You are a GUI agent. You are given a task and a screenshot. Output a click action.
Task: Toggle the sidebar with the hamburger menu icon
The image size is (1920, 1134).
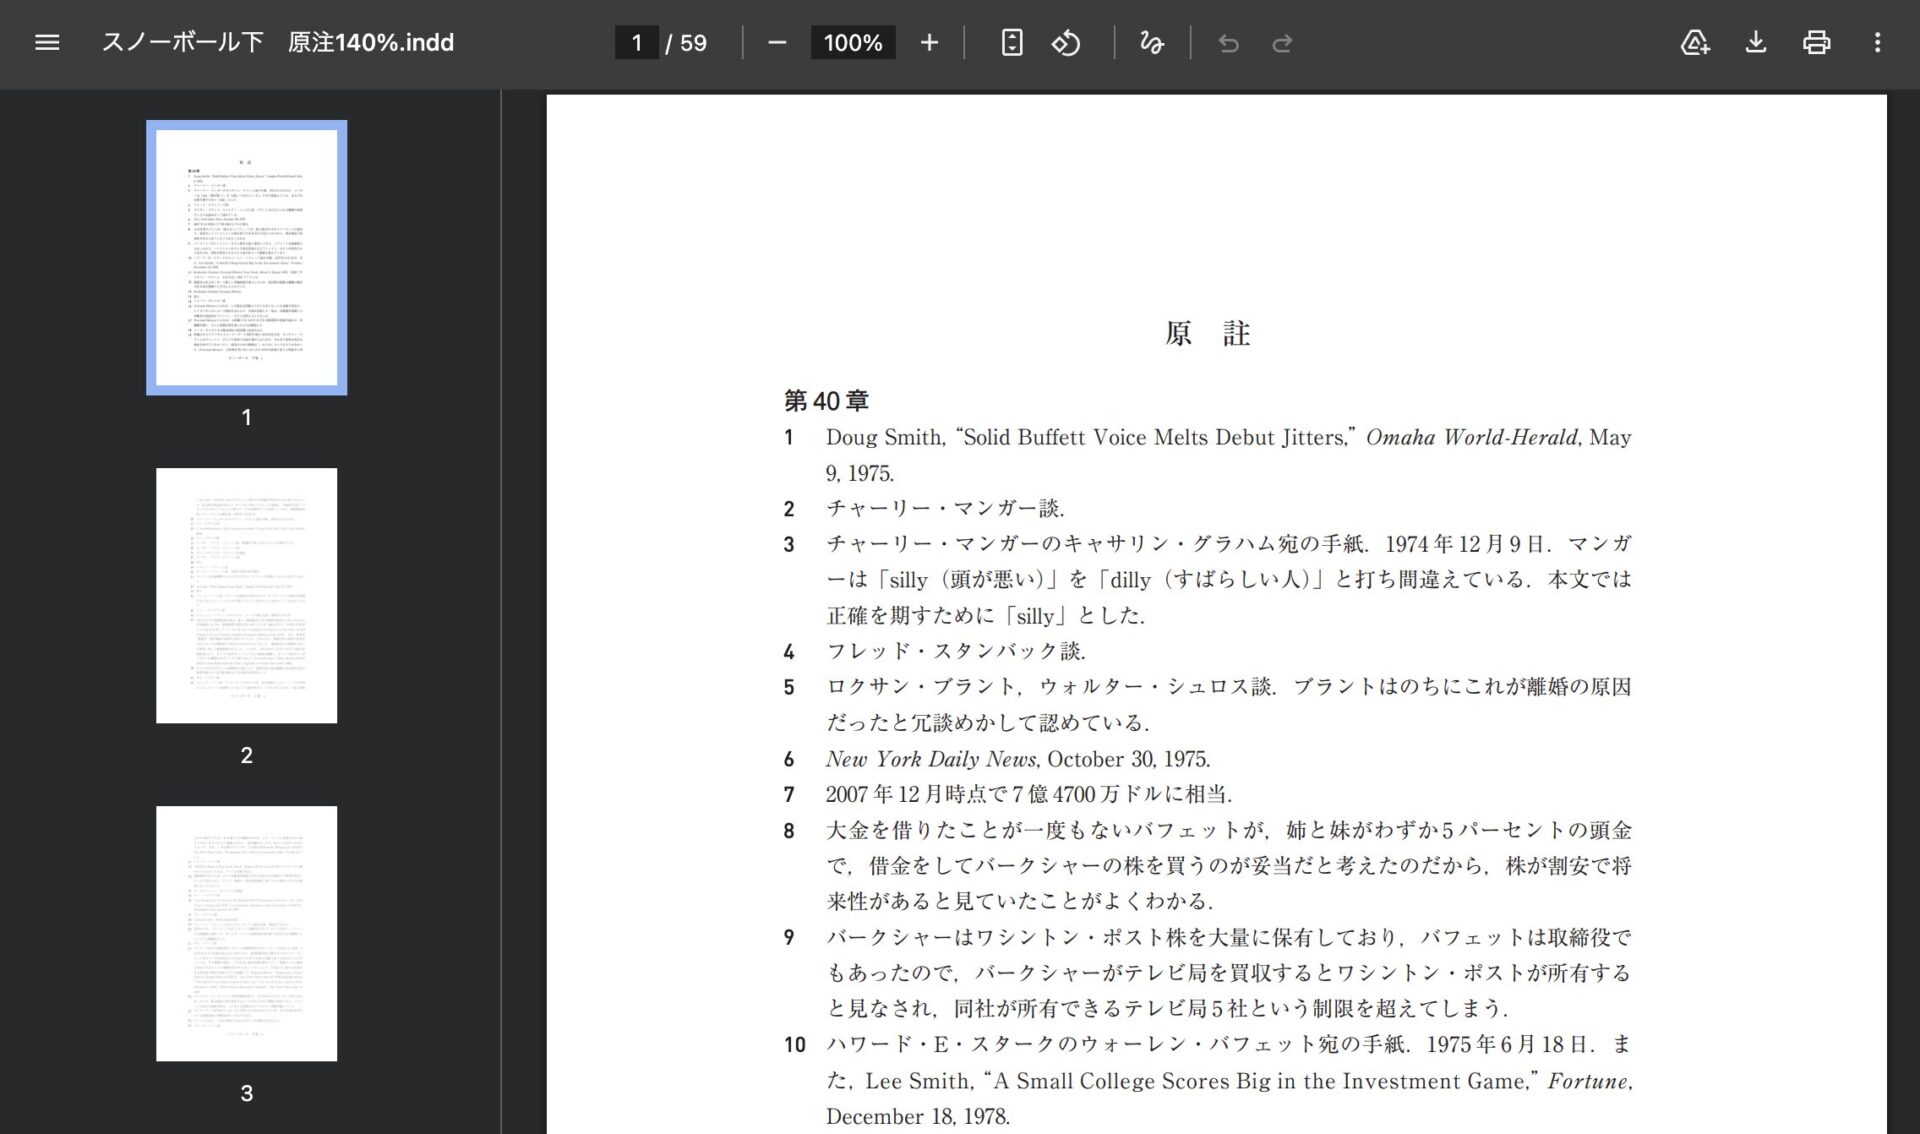pos(47,43)
